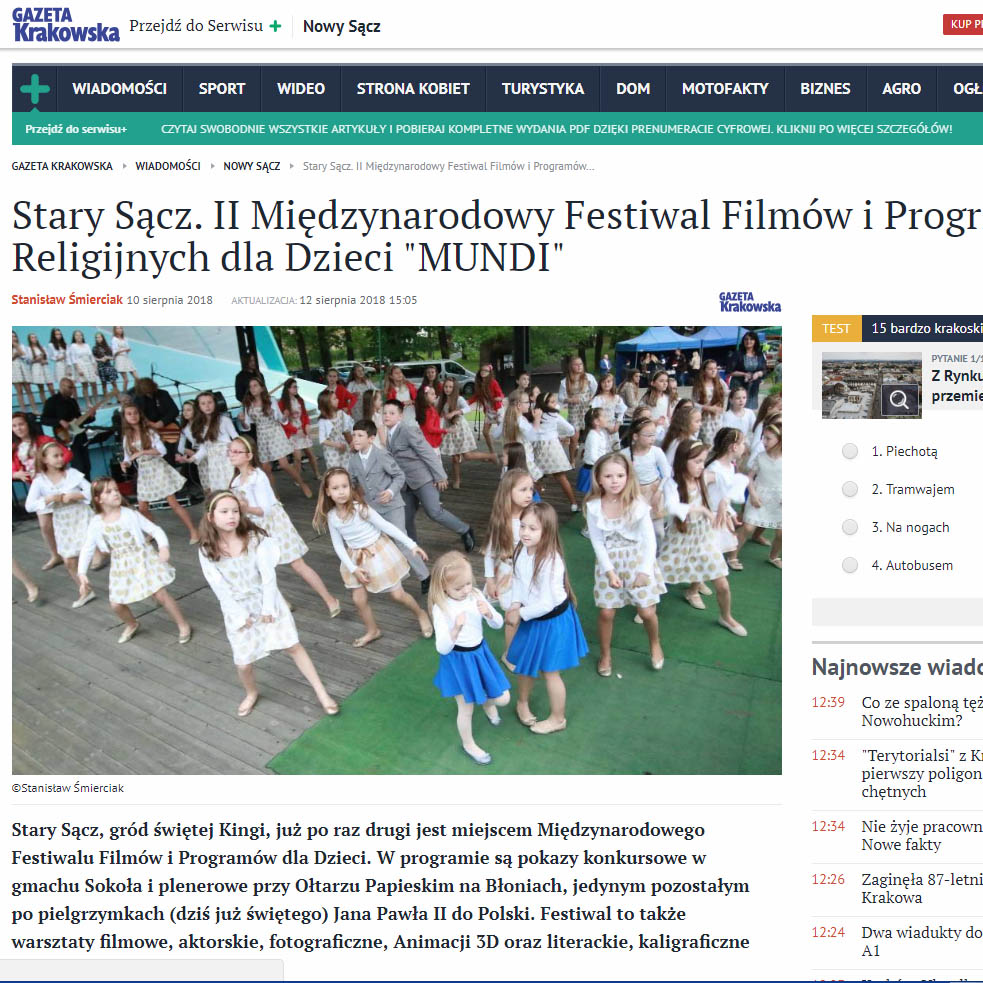Click the update time '12 sierpnia 2018 15:05'
Screen dimensions: 983x983
point(358,300)
